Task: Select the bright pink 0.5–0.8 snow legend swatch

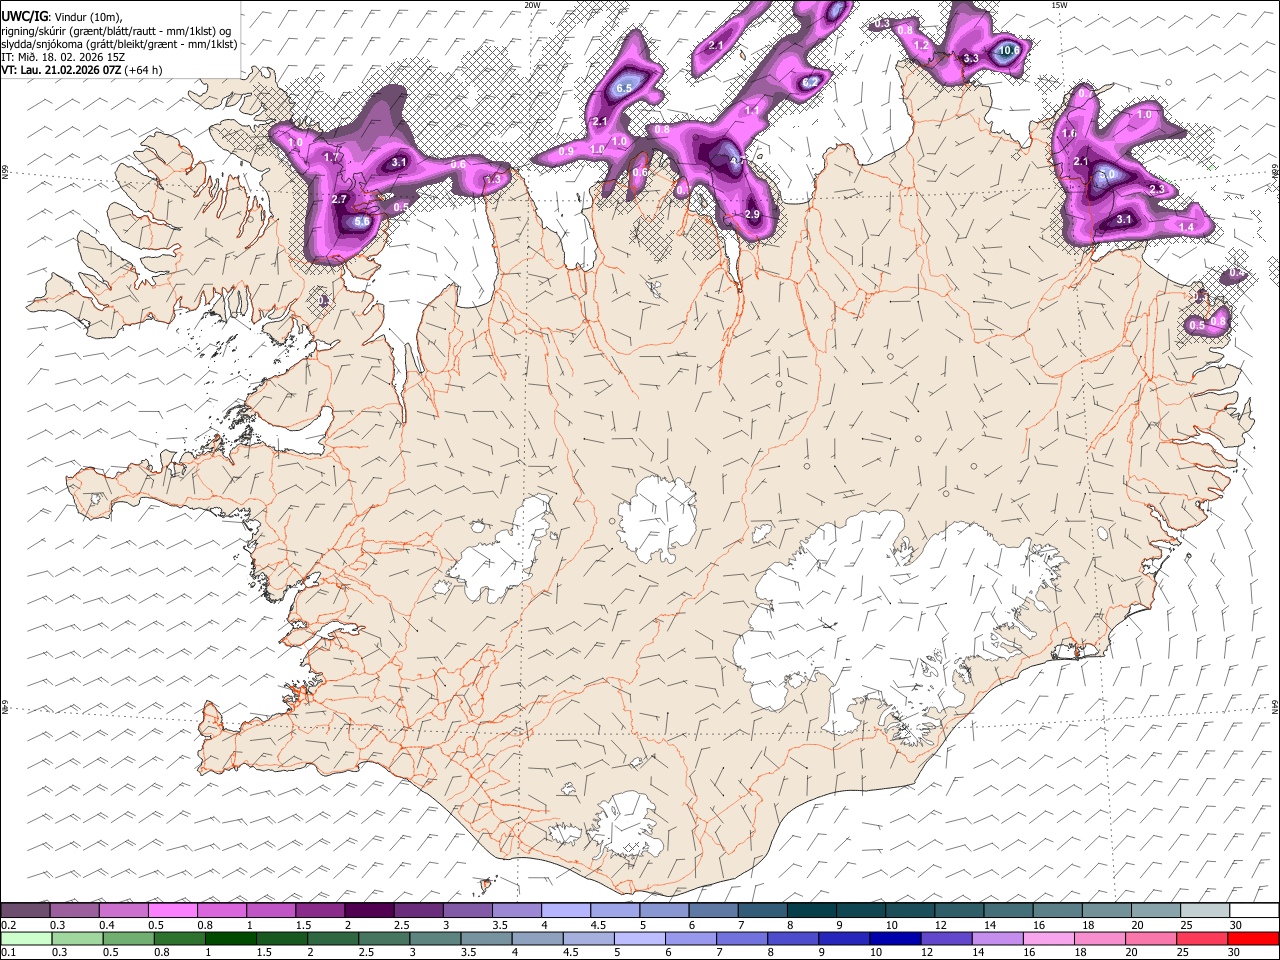Action: (172, 911)
